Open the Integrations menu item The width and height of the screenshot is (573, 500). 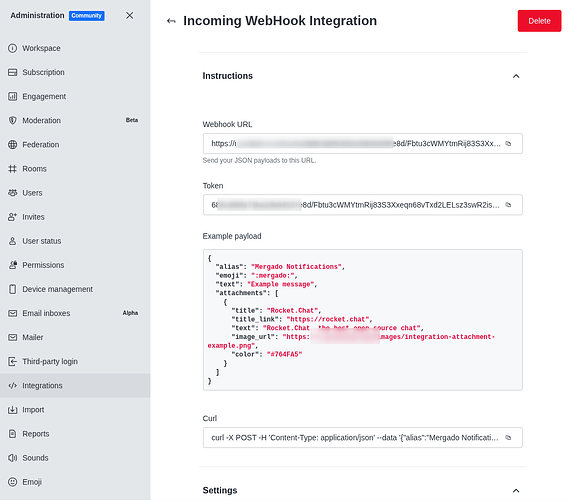75,386
